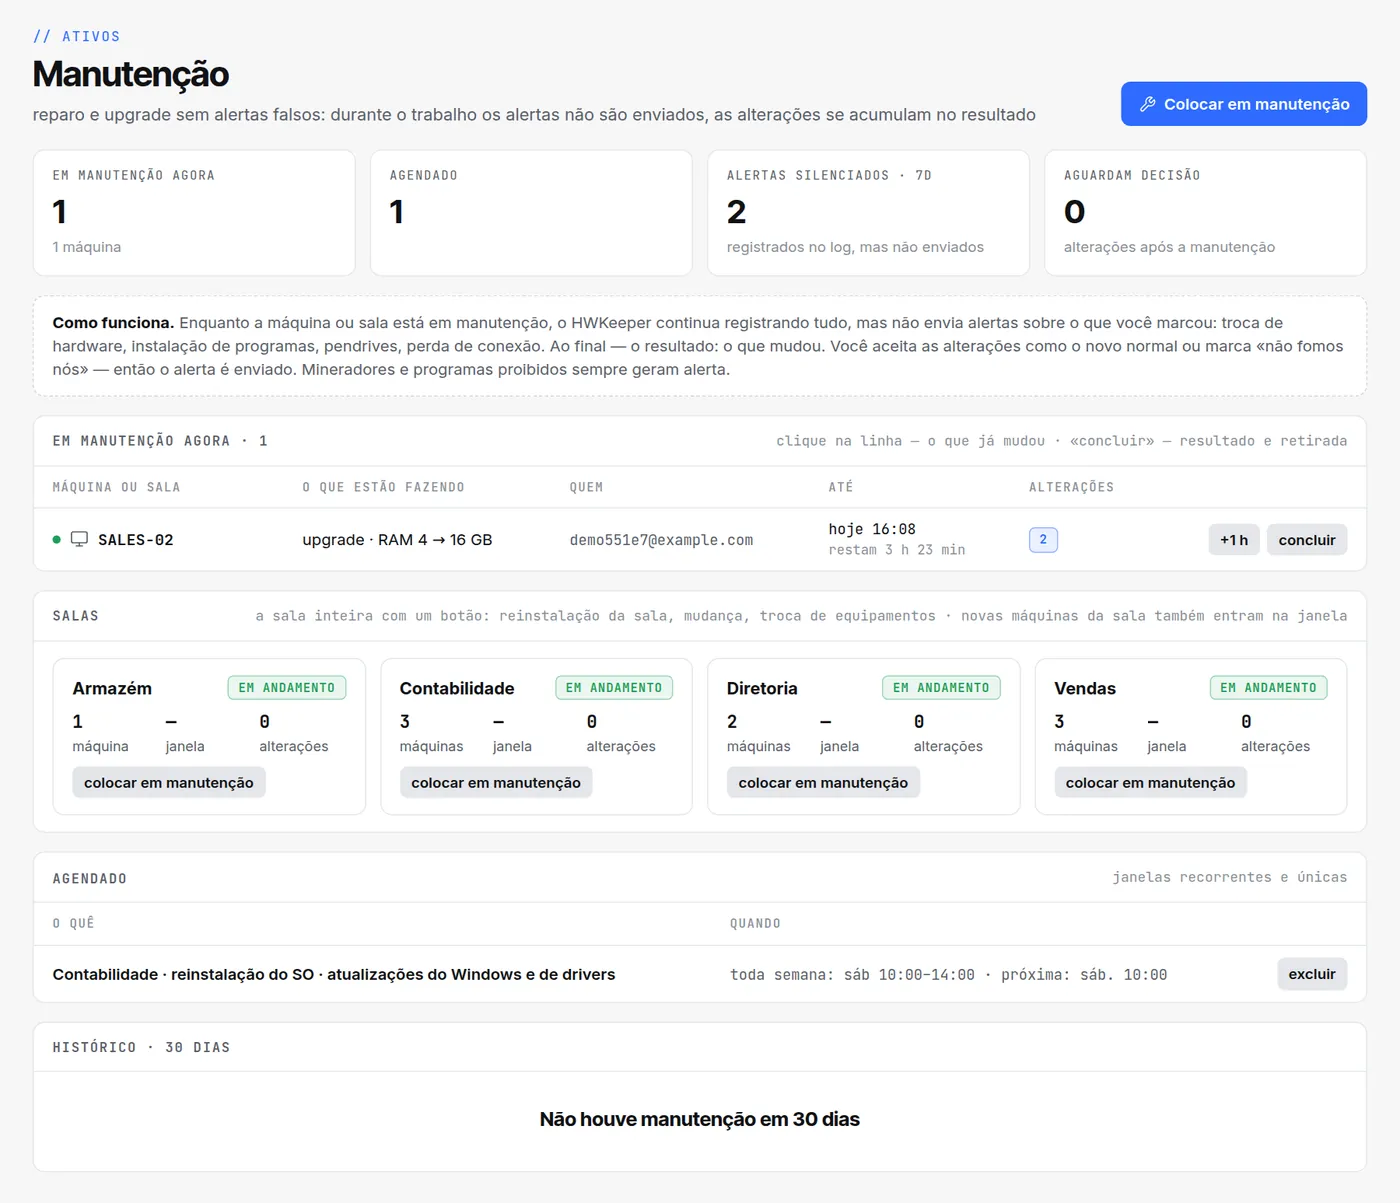
Task: Click the demo551e7@example.com email
Action: point(661,540)
